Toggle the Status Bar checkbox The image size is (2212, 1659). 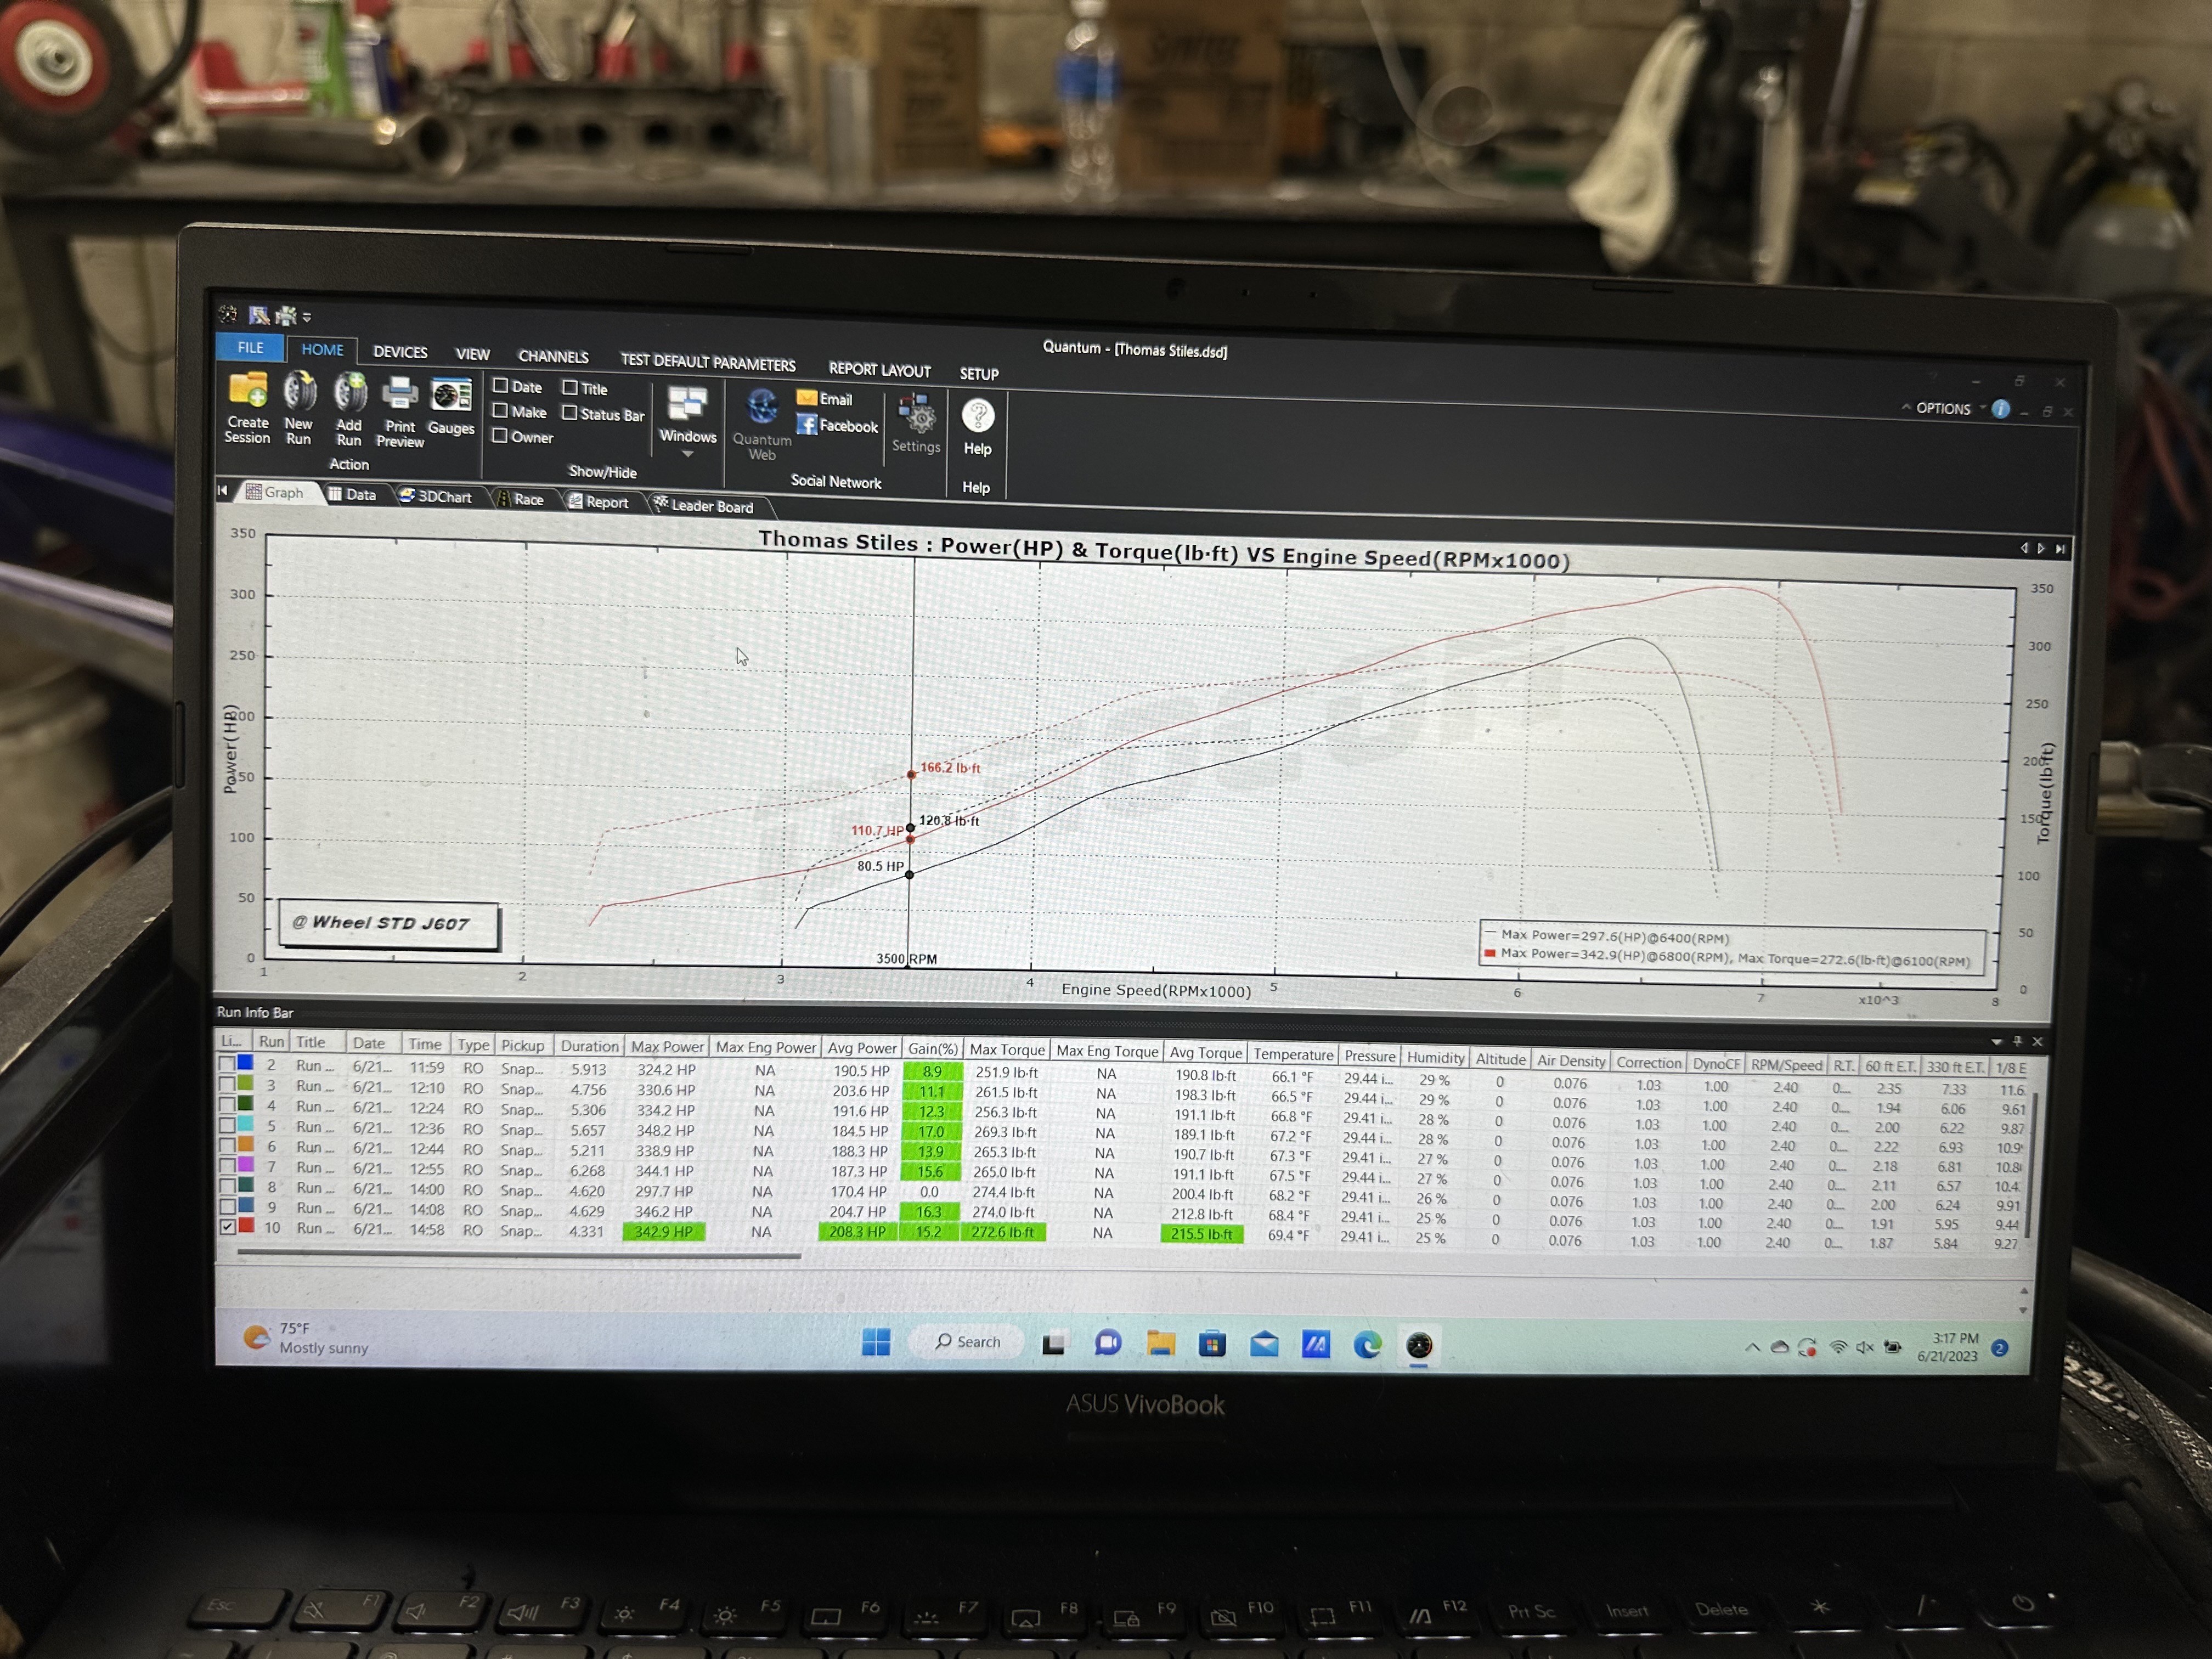[x=570, y=412]
